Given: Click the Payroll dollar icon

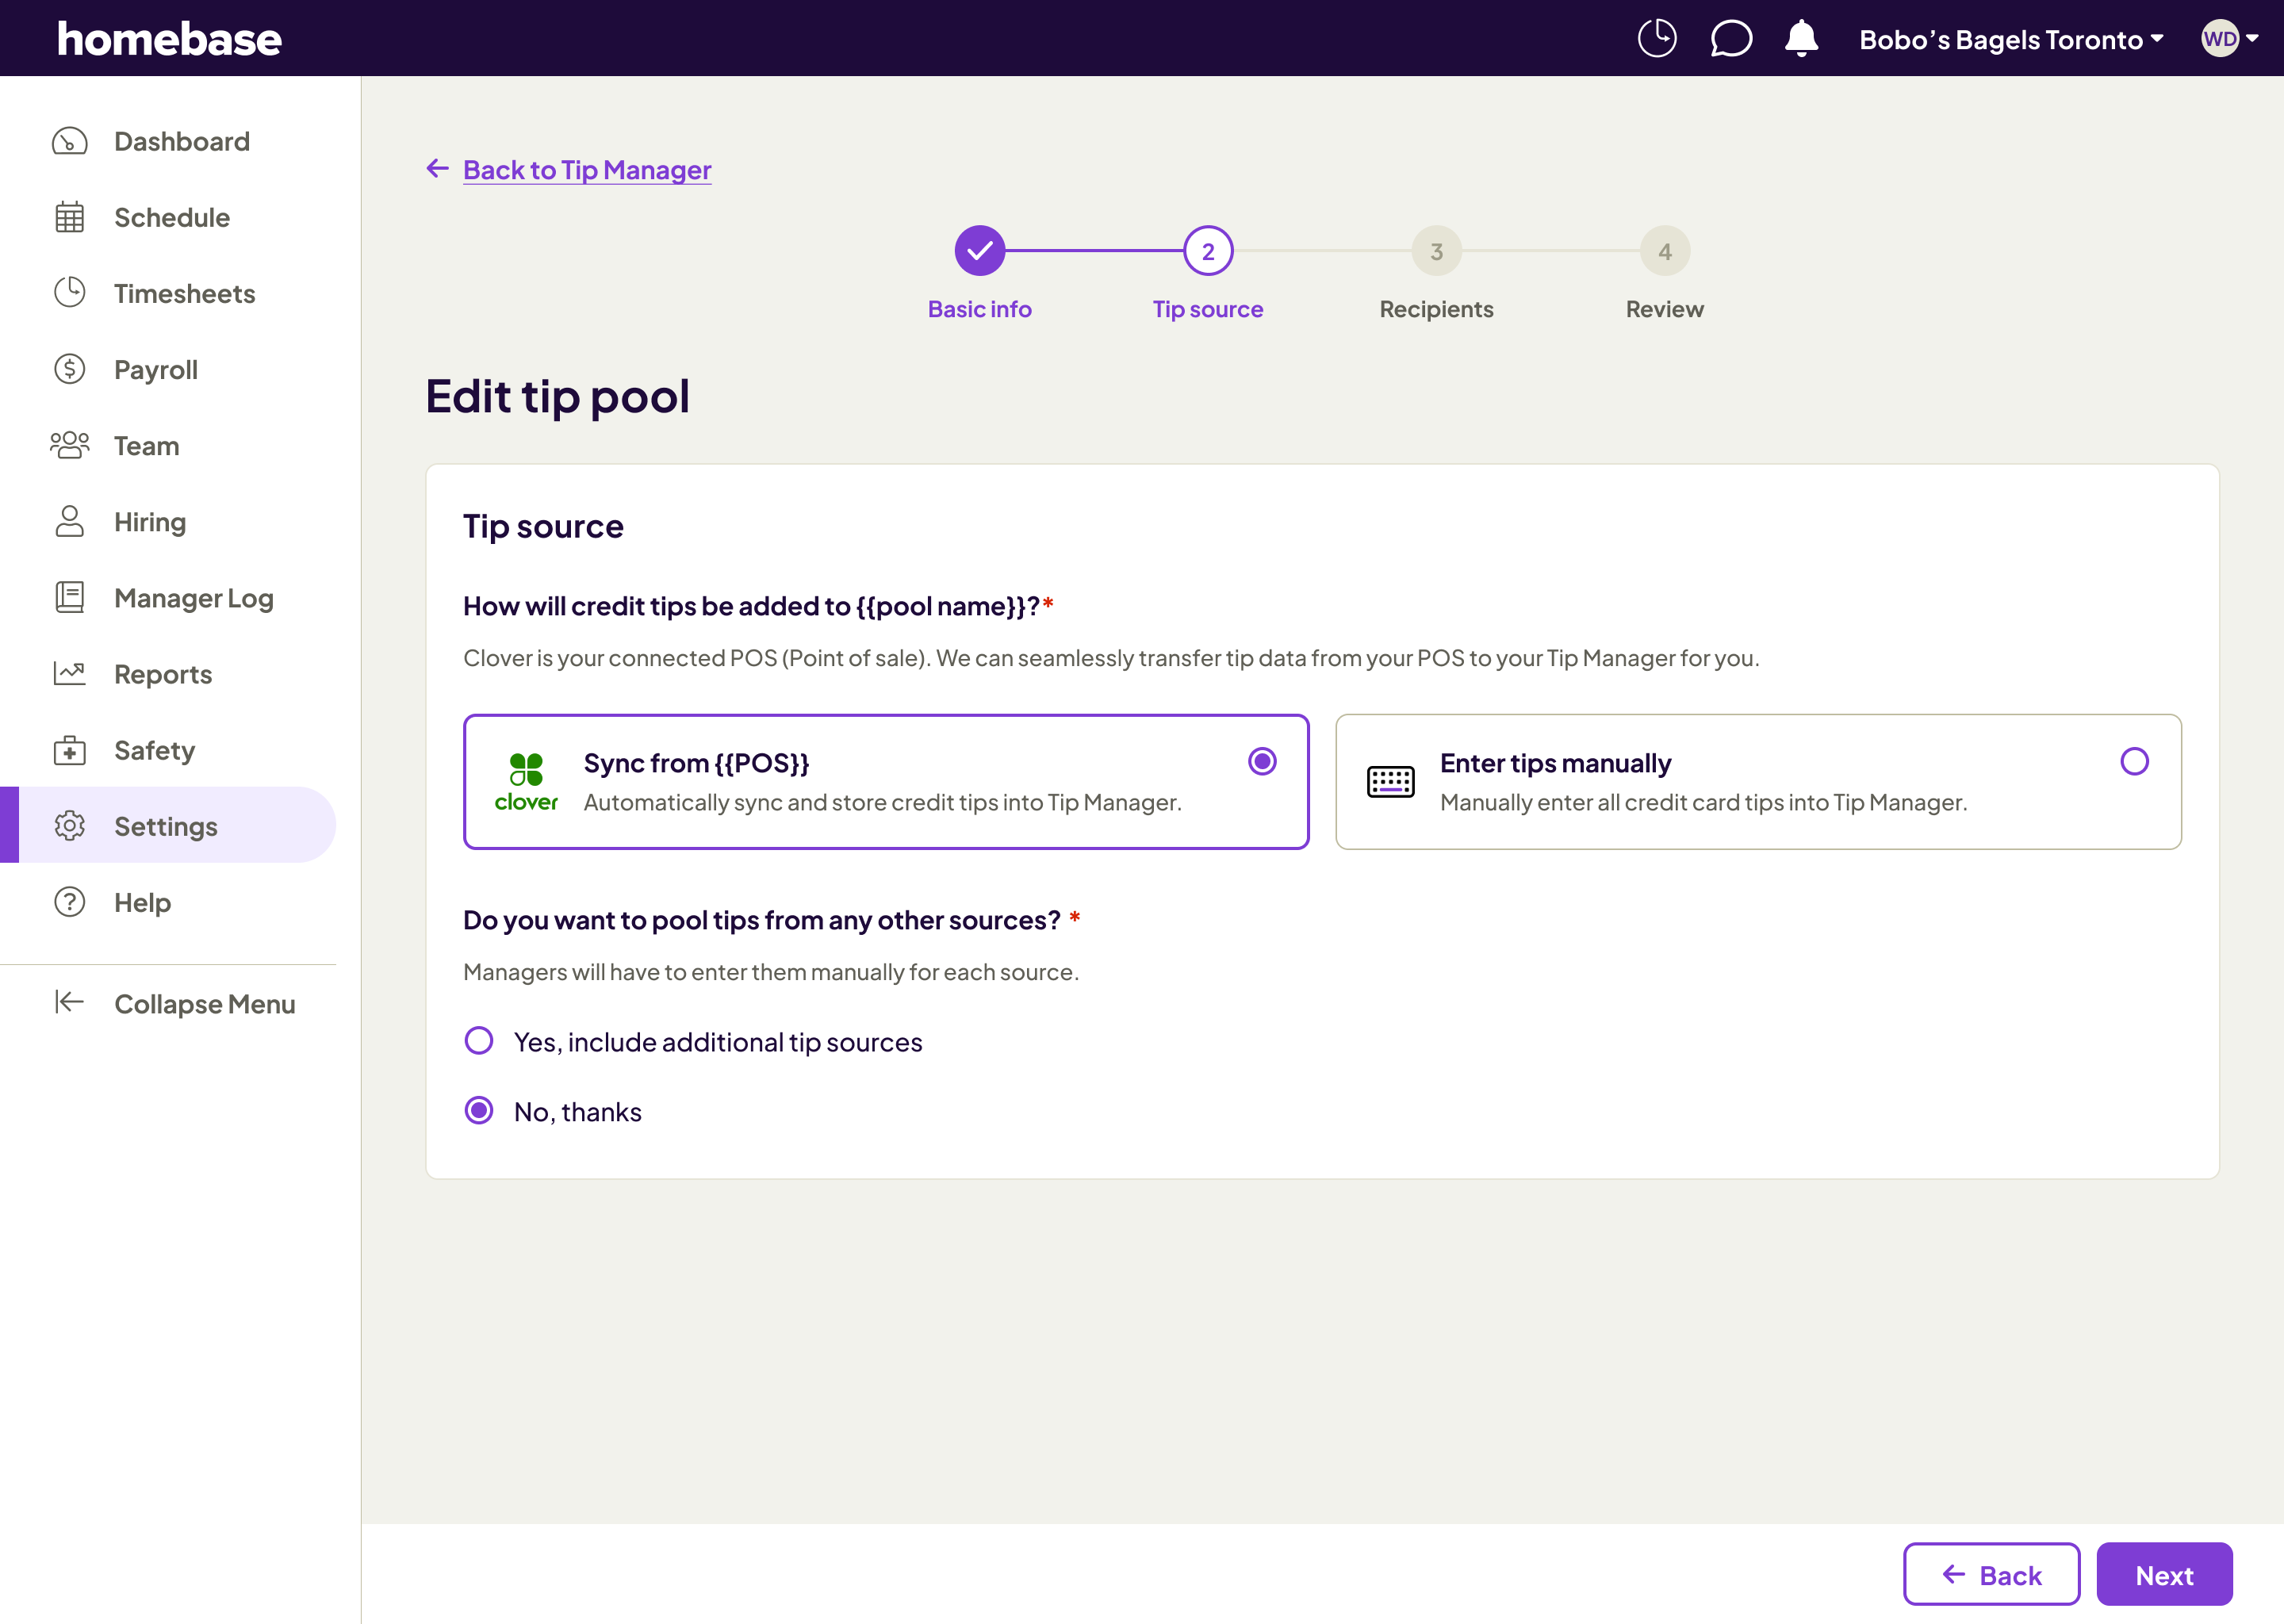Looking at the screenshot, I should (x=69, y=369).
